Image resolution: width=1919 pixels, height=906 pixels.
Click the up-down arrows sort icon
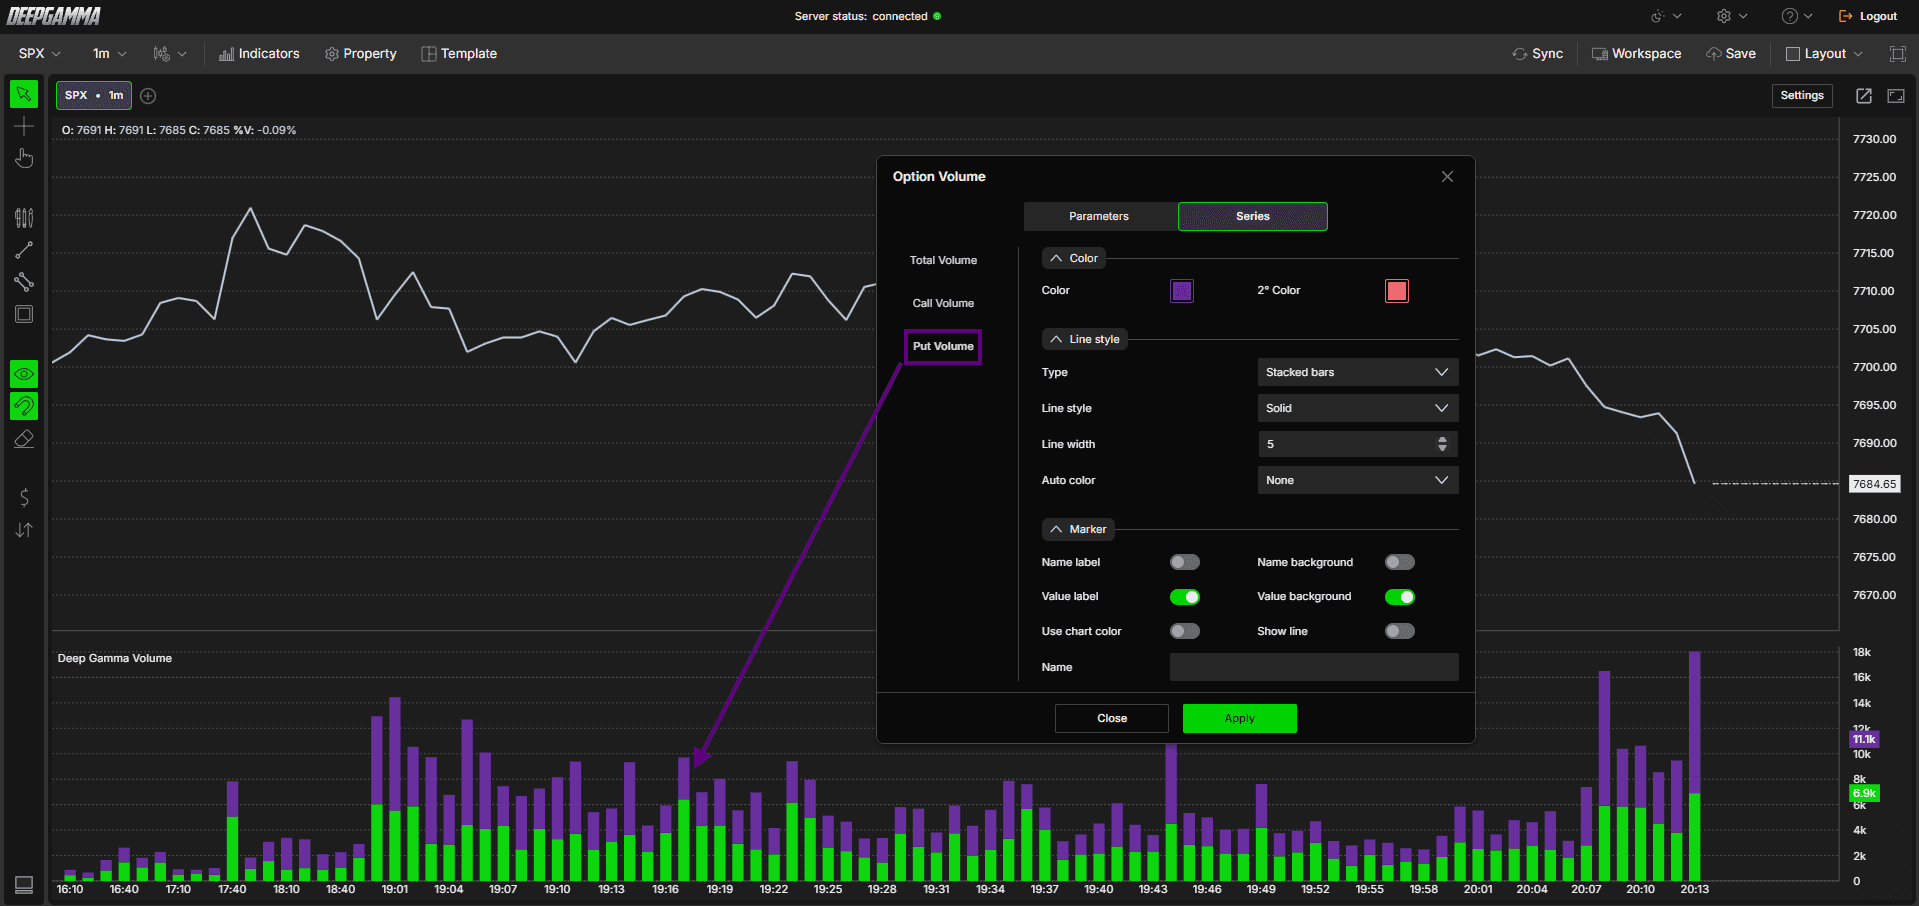pos(24,530)
